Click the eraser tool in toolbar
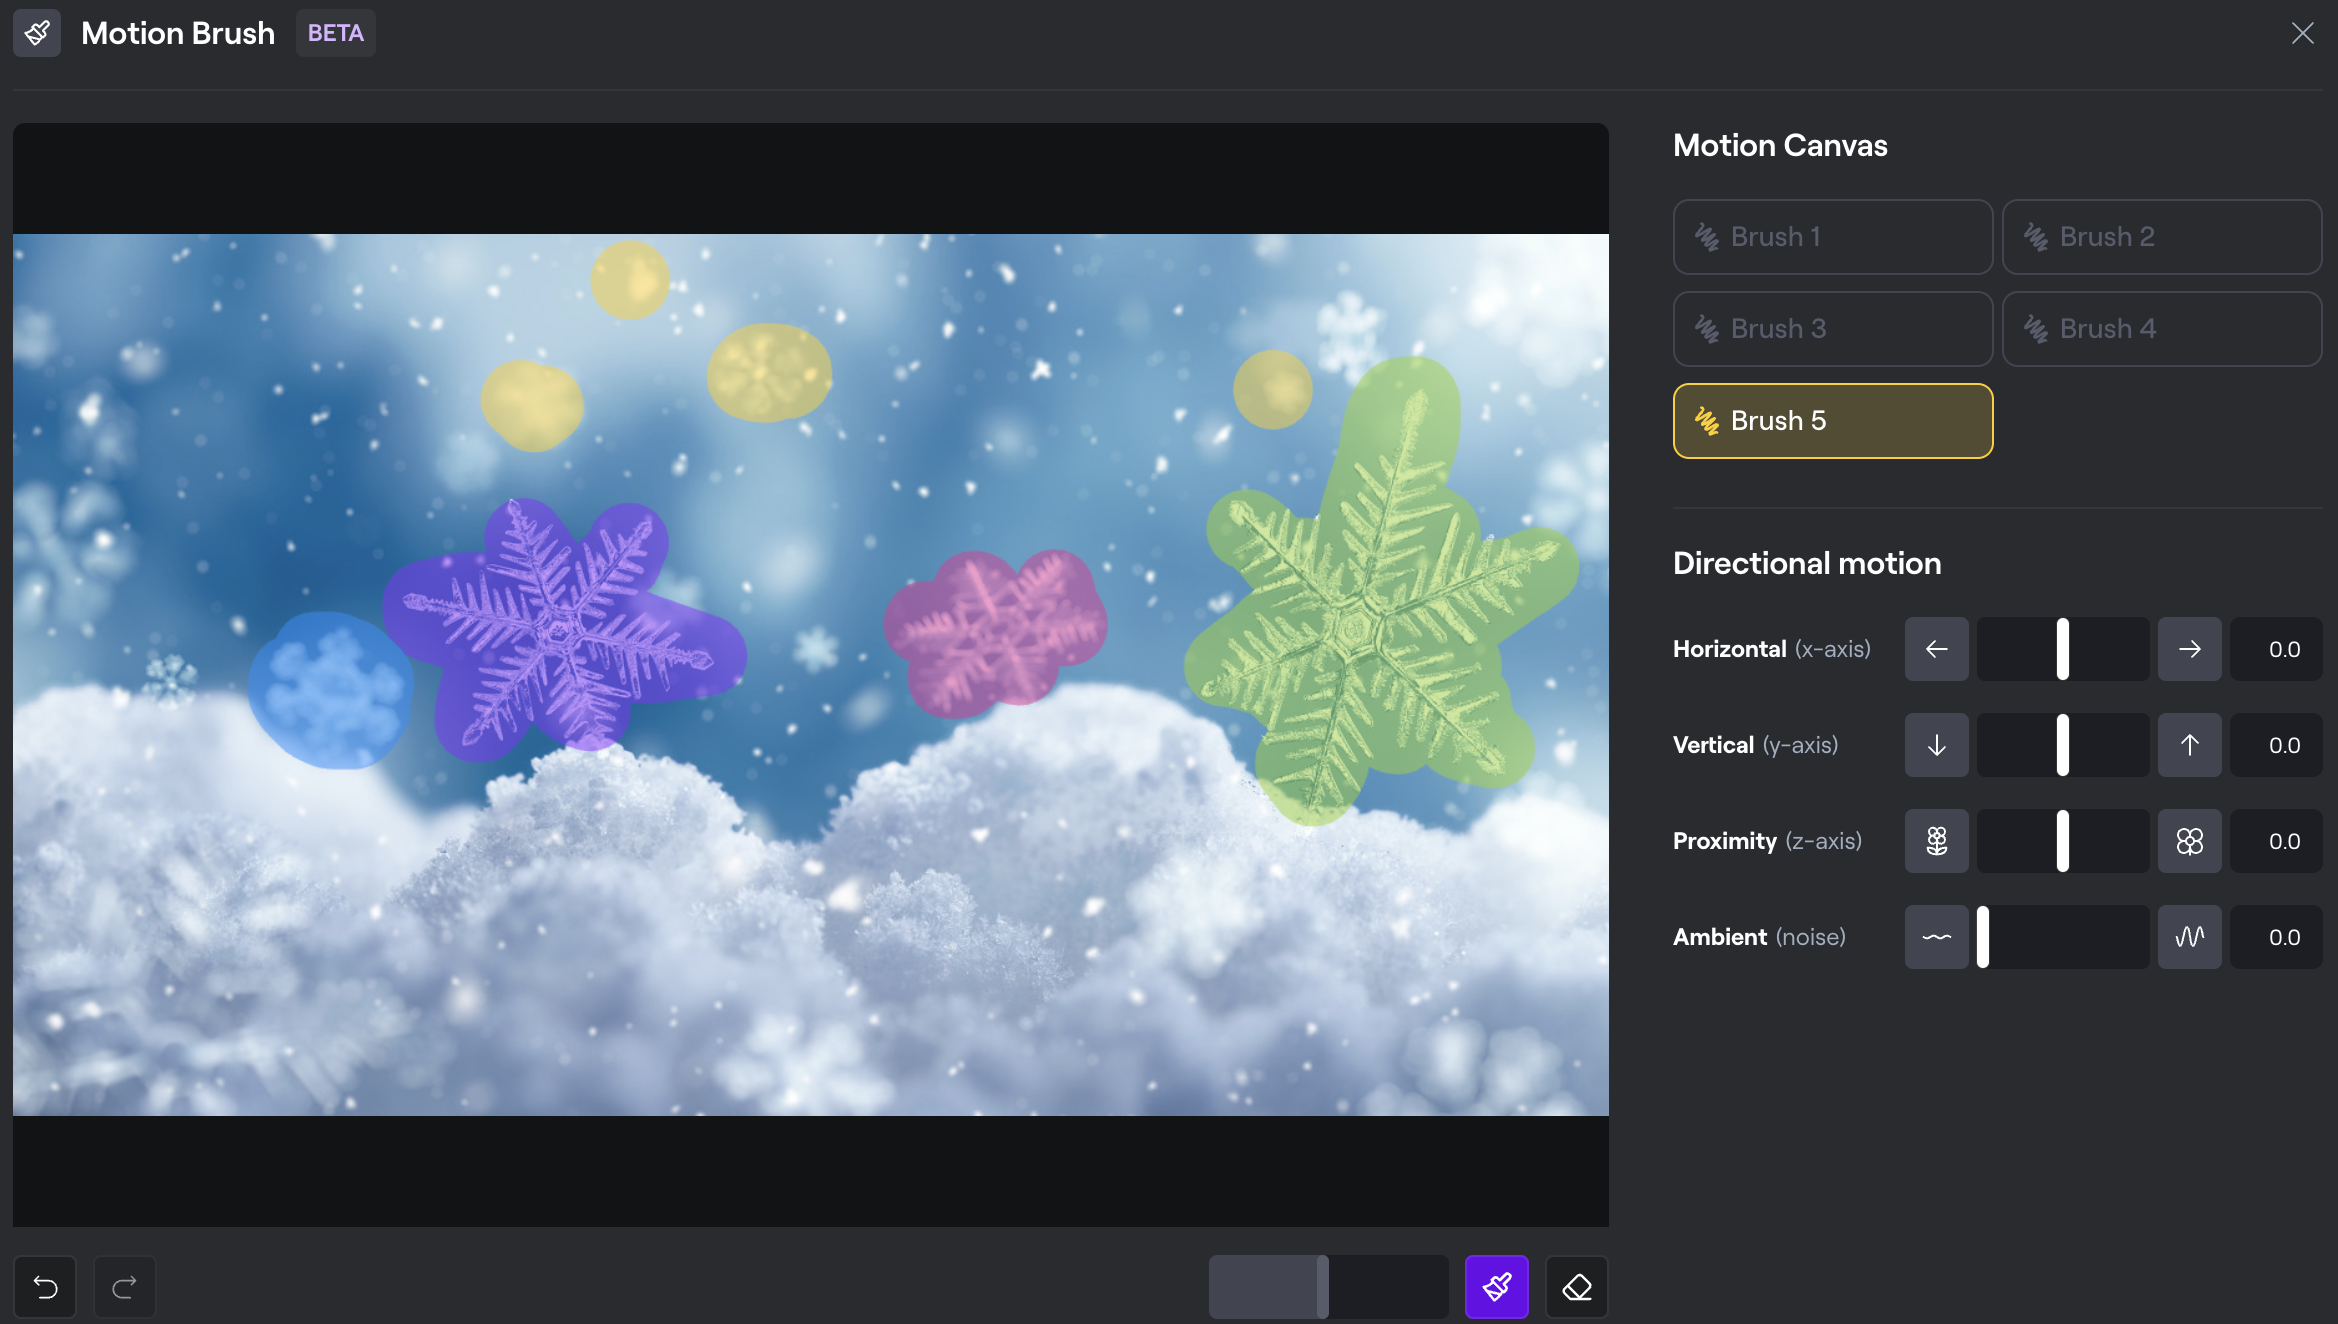The height and width of the screenshot is (1324, 2338). point(1575,1285)
